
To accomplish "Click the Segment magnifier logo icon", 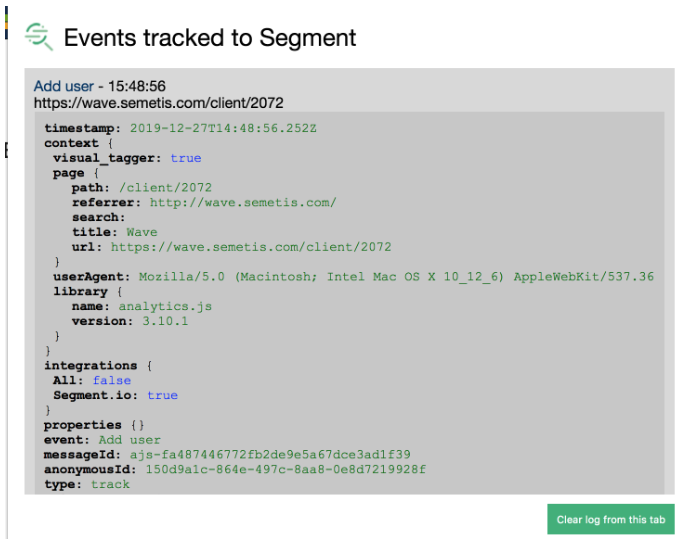I will point(39,37).
